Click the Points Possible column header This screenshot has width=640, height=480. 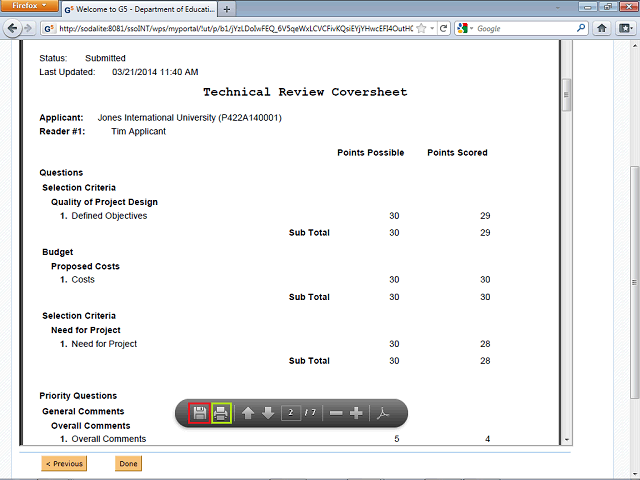(371, 153)
